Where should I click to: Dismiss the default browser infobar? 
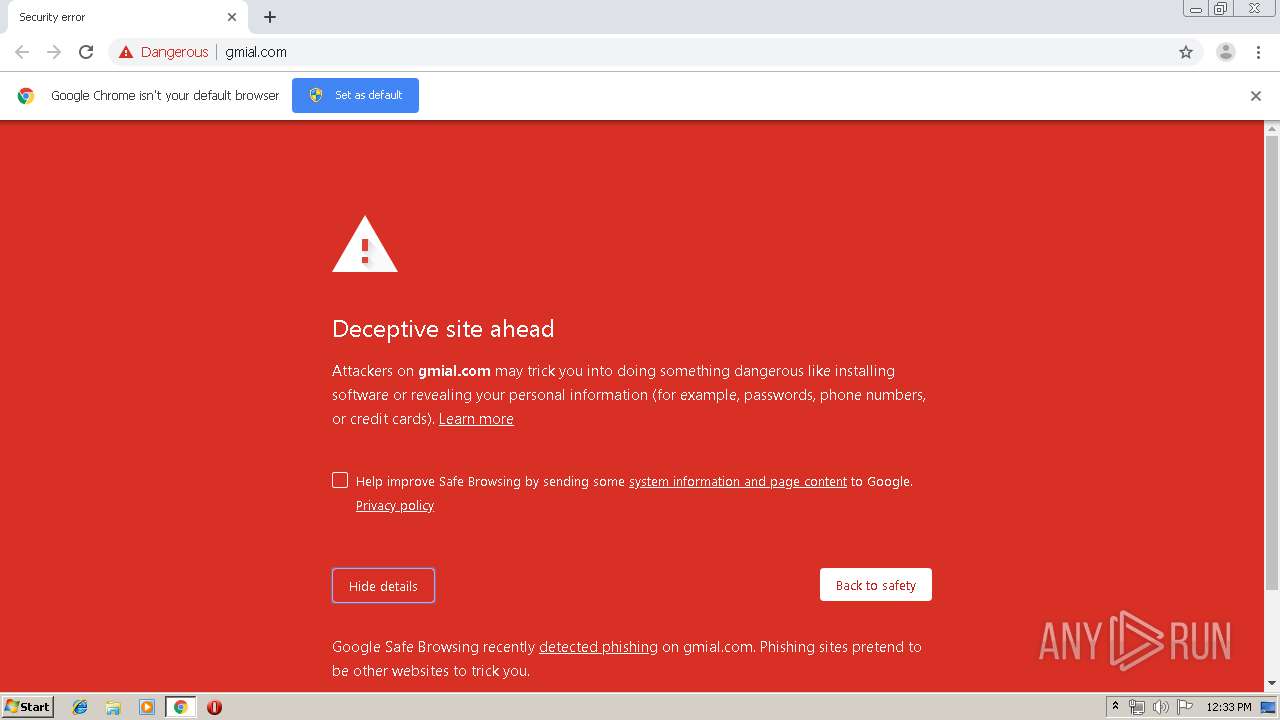point(1256,96)
